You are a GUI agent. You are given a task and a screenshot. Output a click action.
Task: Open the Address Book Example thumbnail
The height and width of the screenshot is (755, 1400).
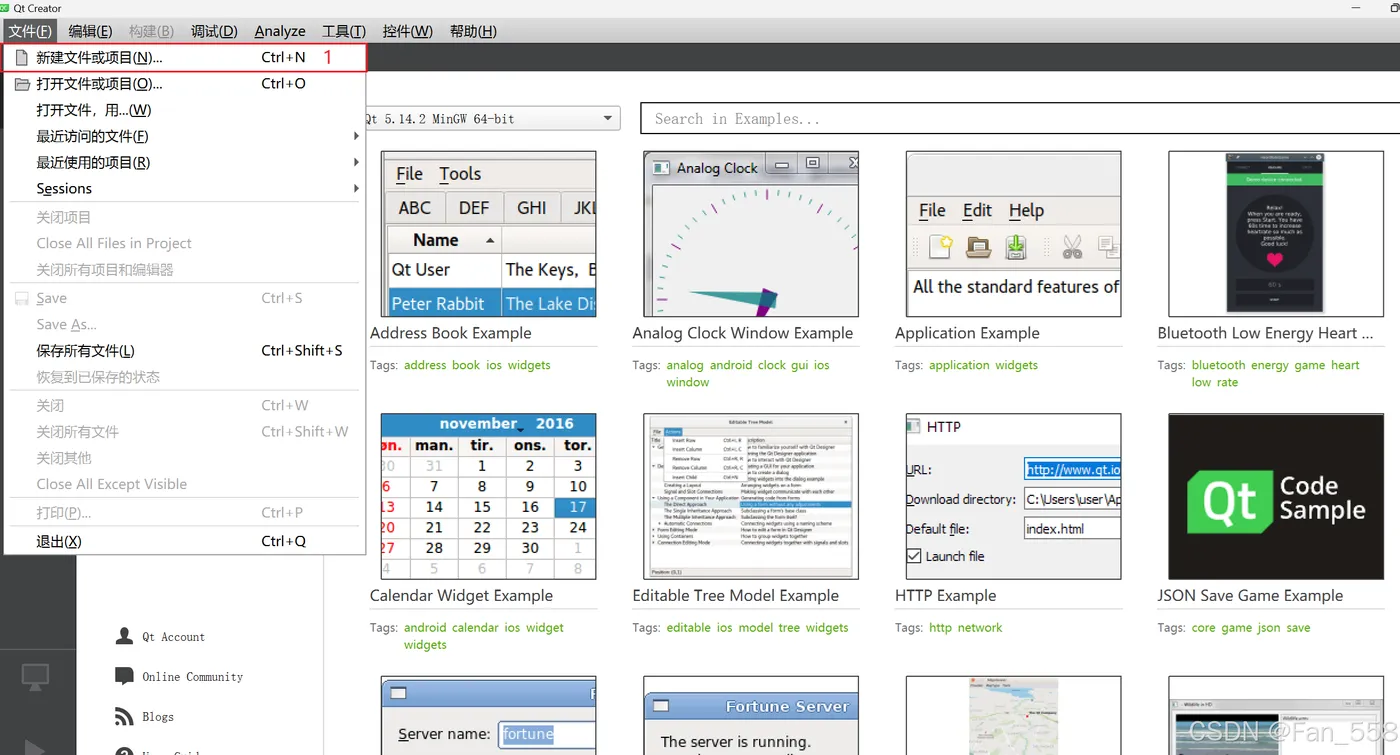[489, 234]
